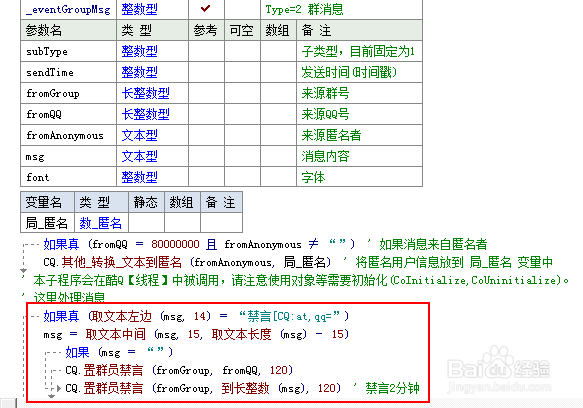This screenshot has height=408, width=583.
Task: Select the comment '禁言2分钟'
Action: tap(392, 388)
